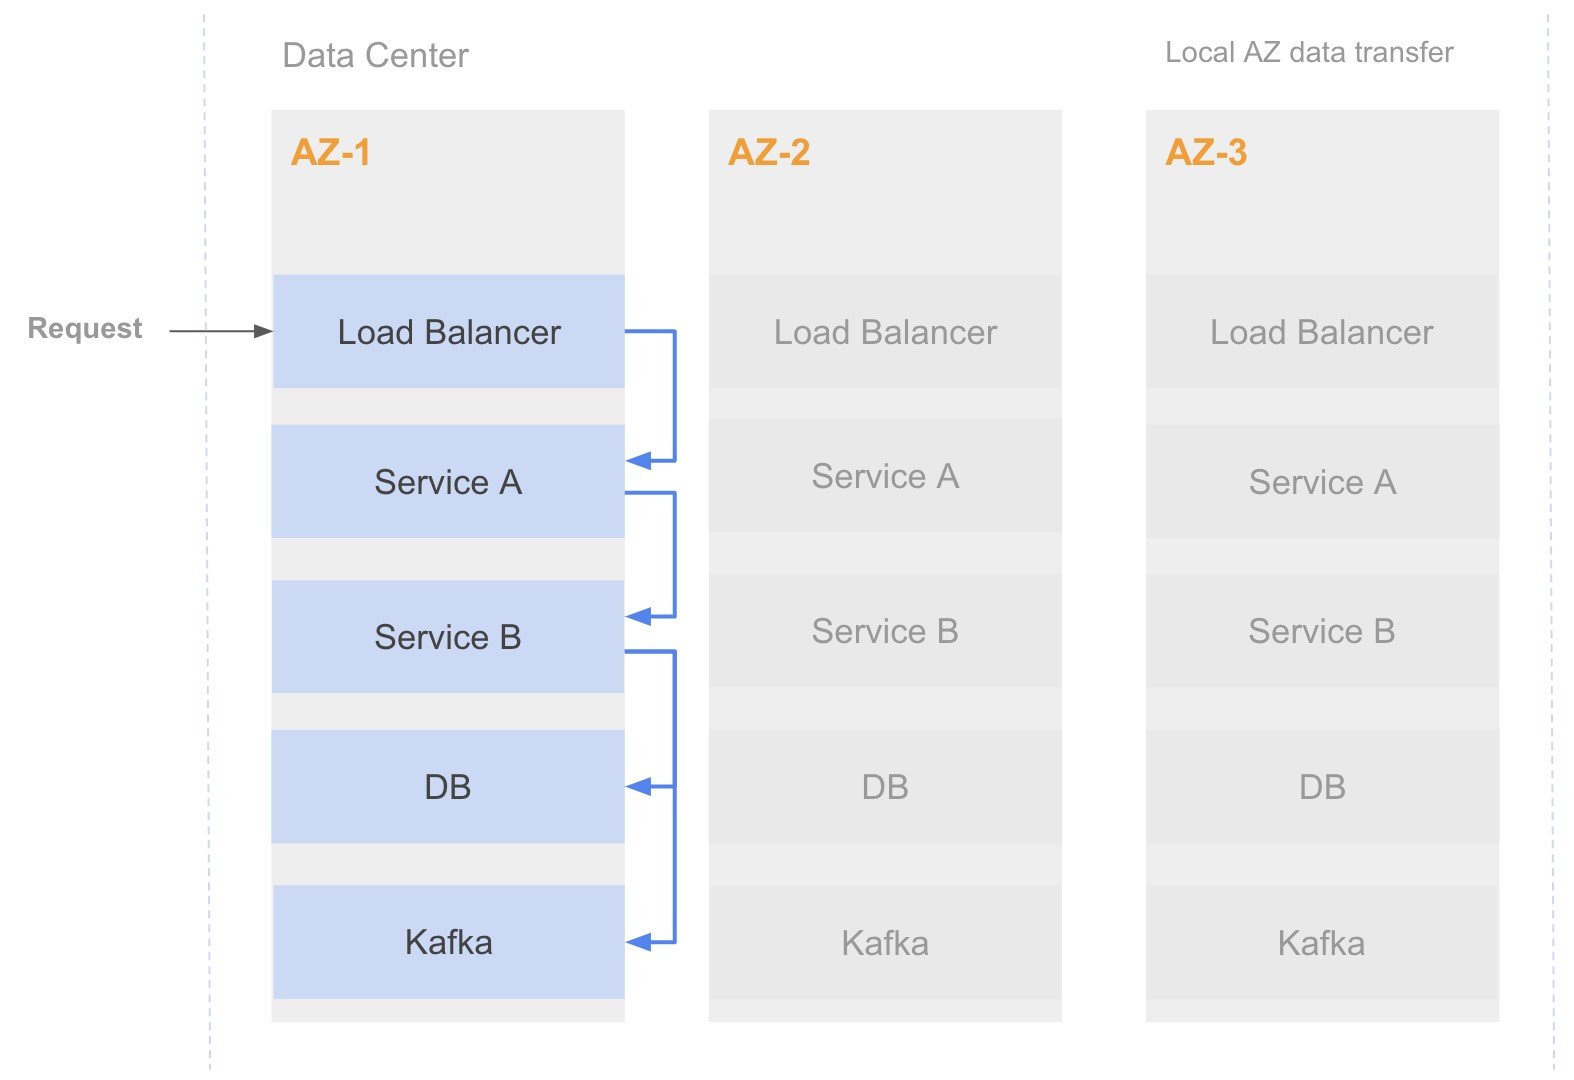Select Service B in AZ-2 column
The height and width of the screenshot is (1080, 1574).
click(x=885, y=630)
